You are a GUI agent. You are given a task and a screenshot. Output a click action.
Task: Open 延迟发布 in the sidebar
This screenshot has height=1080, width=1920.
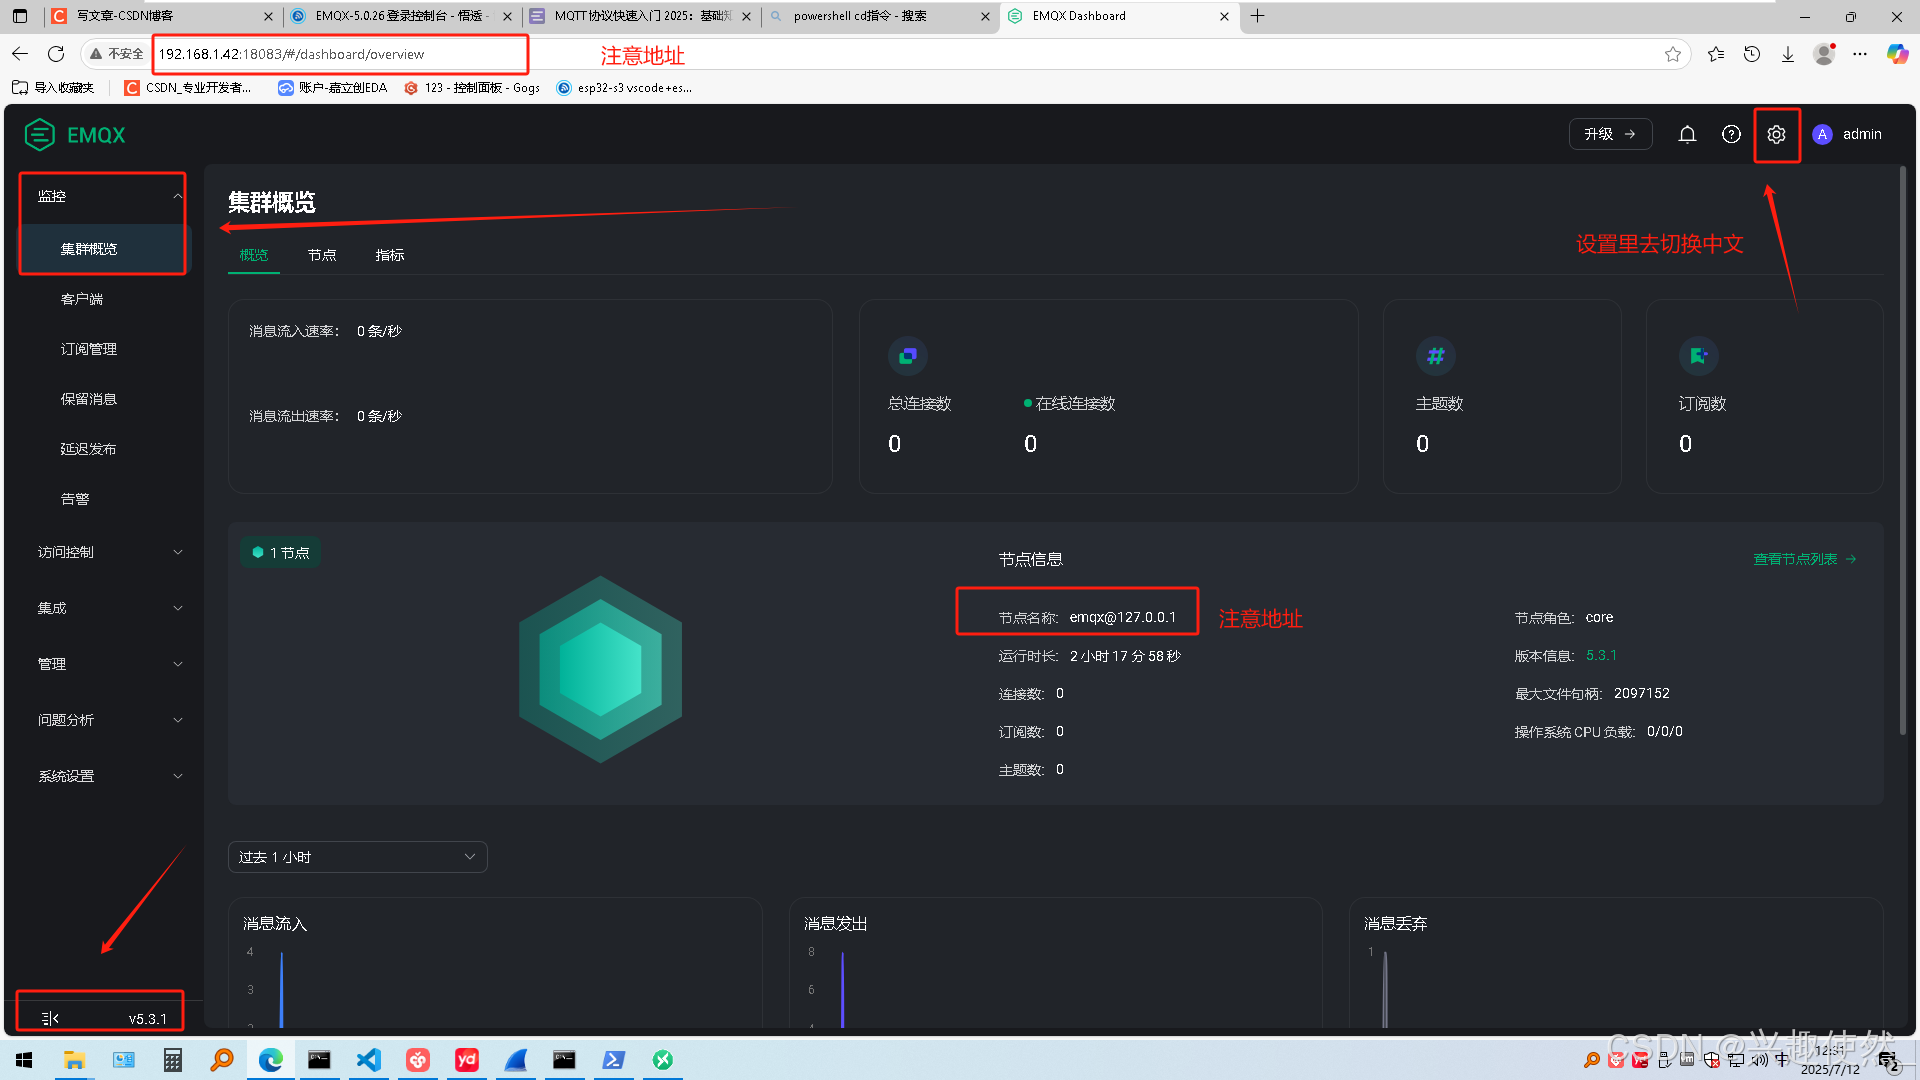[x=89, y=449]
